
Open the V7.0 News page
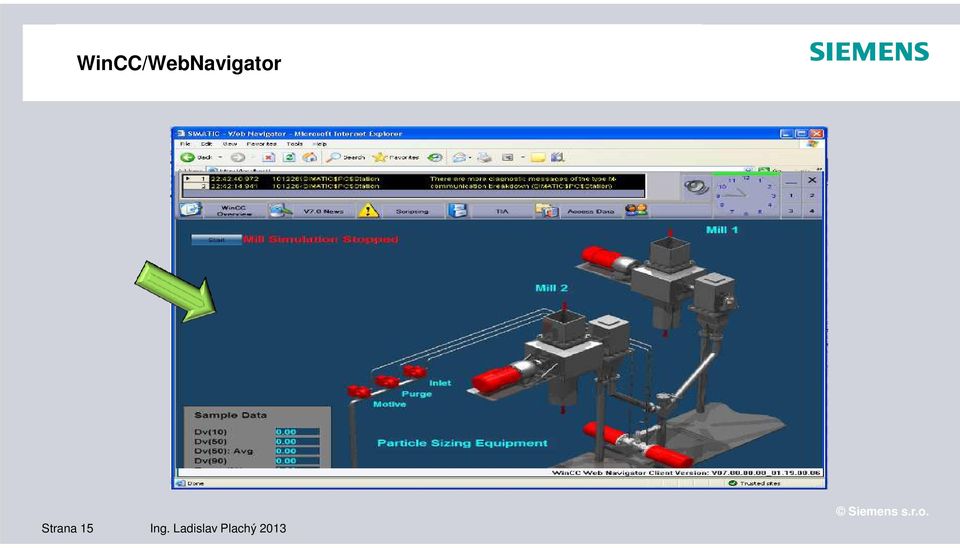(x=323, y=211)
